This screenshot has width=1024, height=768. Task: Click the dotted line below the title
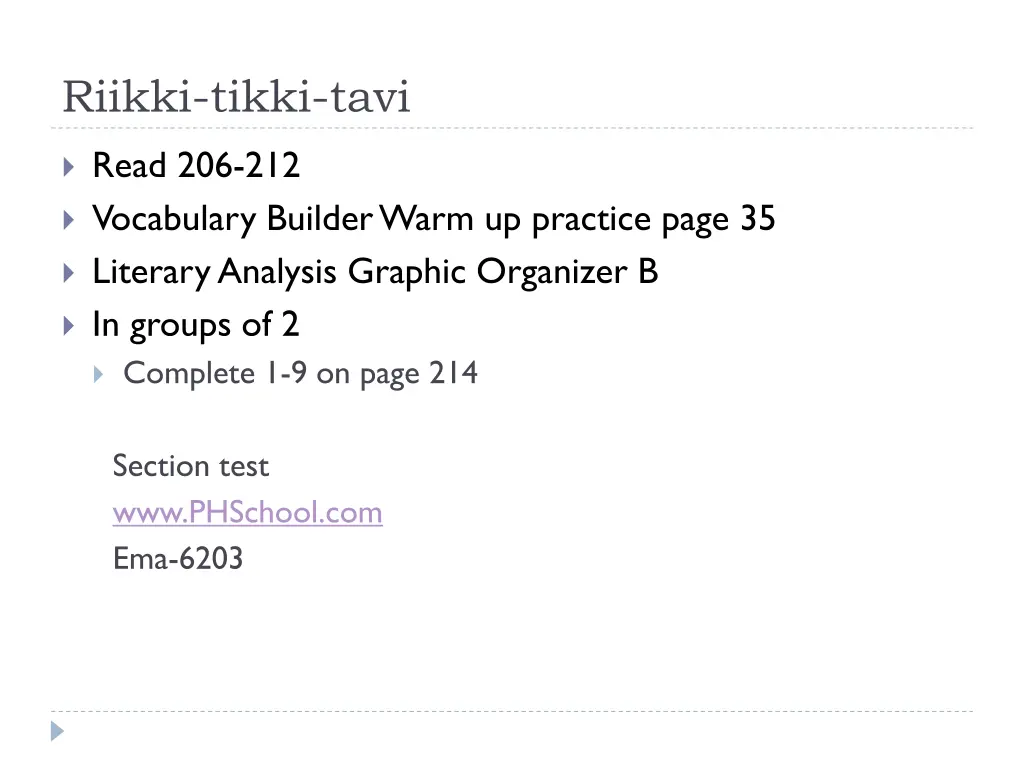tap(512, 128)
